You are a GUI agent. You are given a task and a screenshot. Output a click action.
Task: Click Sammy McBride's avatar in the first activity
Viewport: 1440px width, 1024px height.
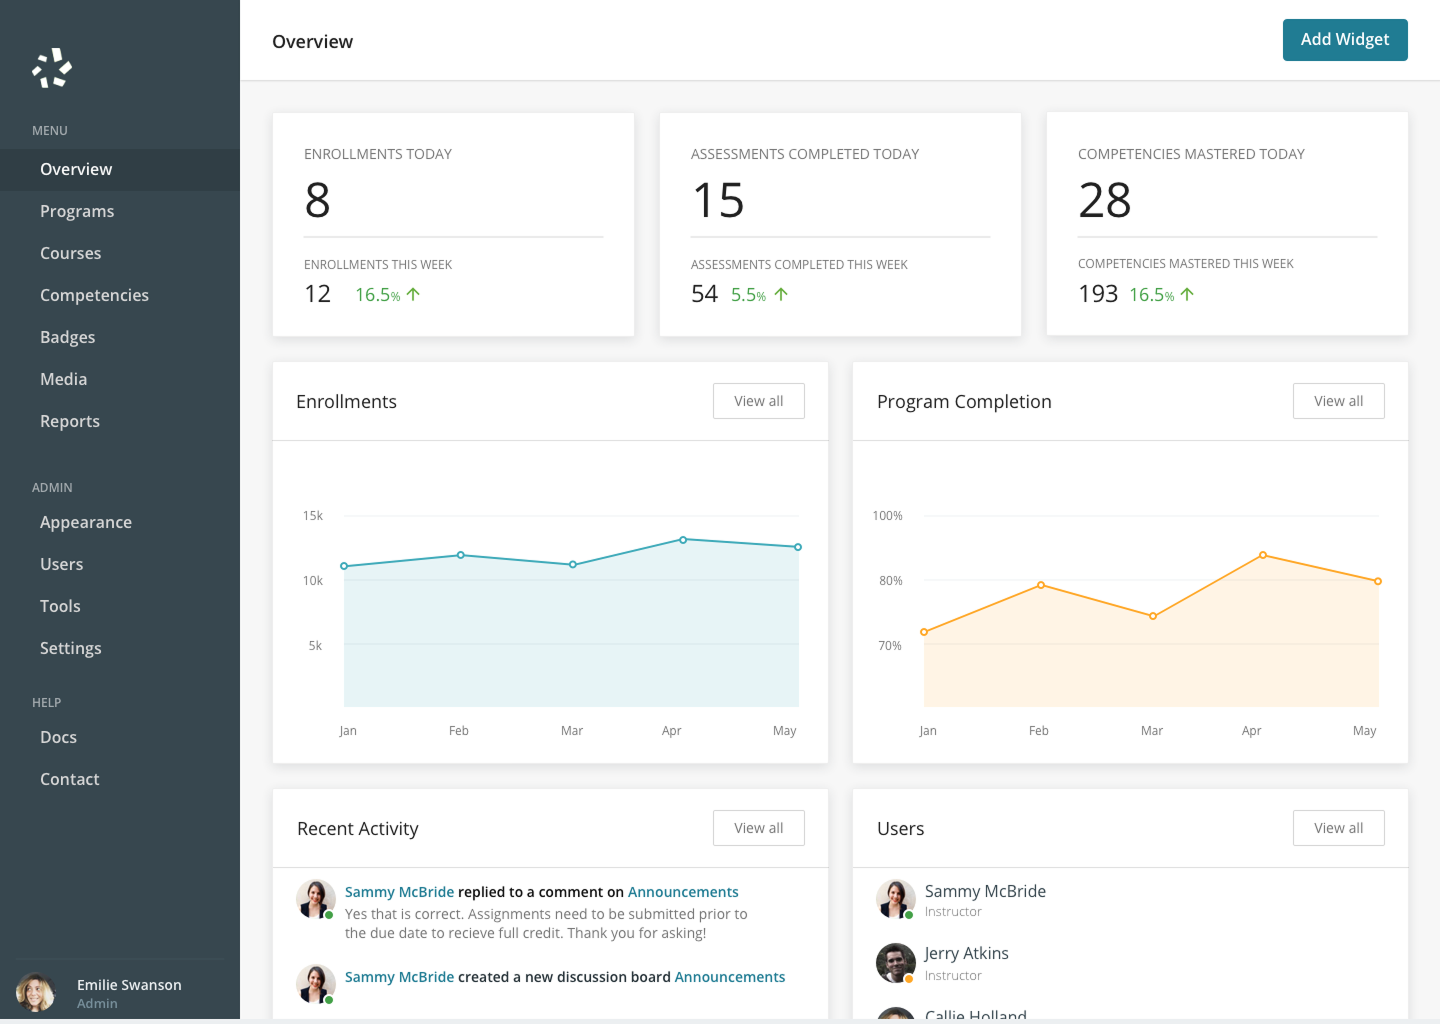(x=316, y=899)
